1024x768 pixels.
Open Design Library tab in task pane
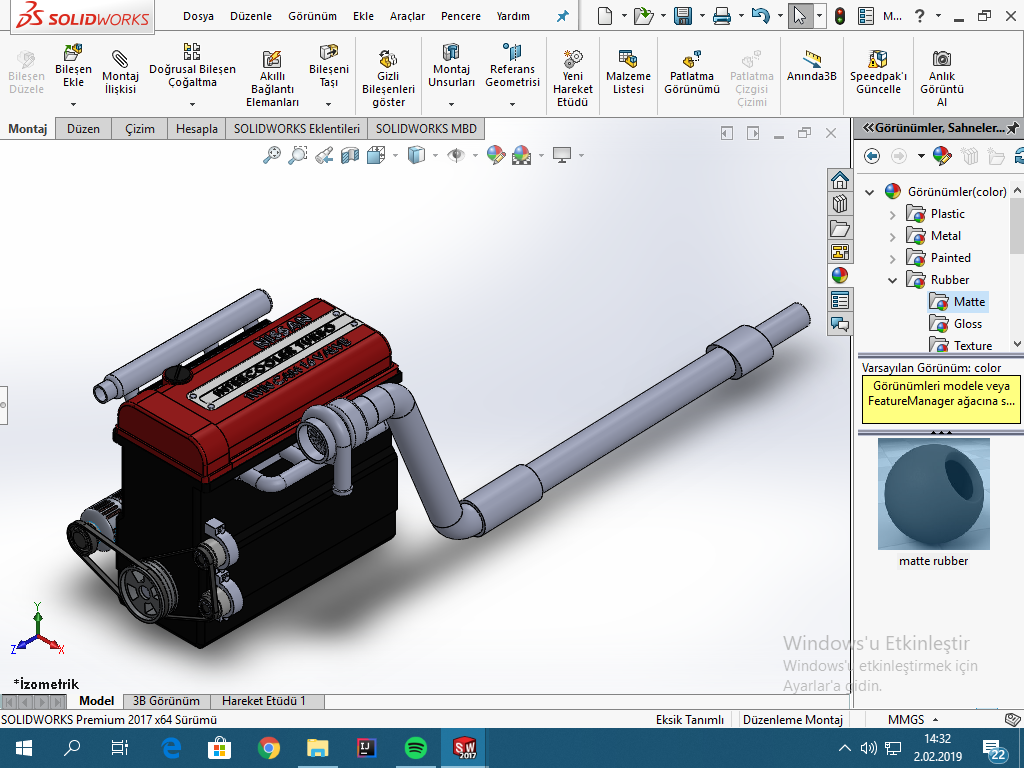tap(840, 204)
